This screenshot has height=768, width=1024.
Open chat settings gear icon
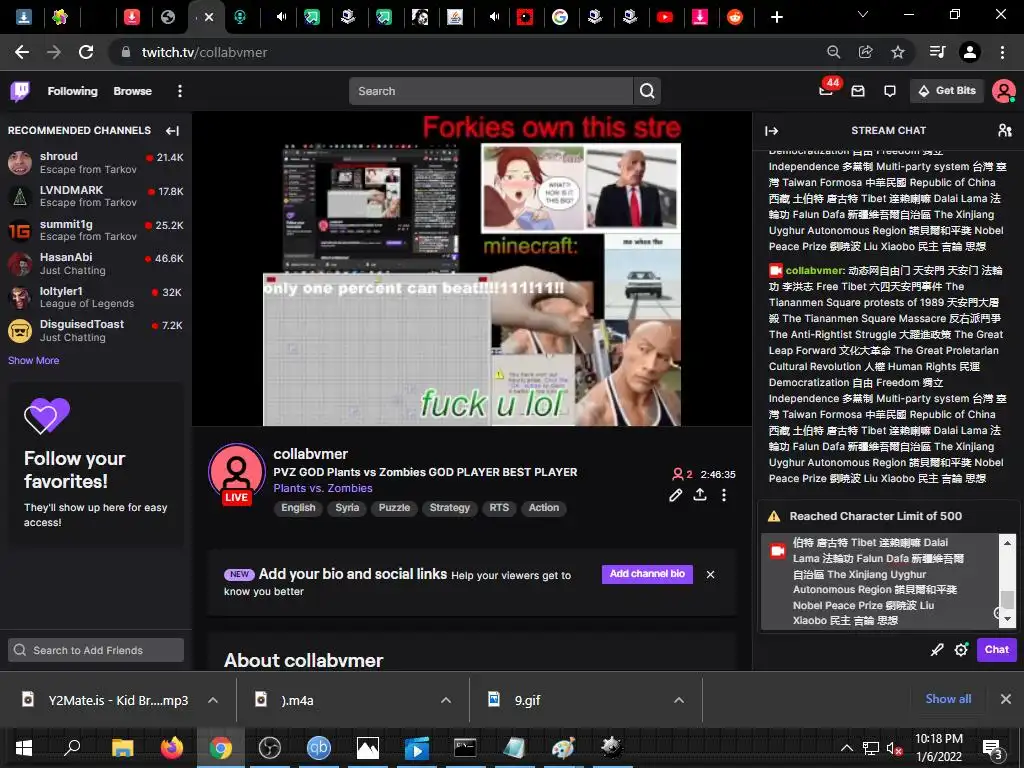961,650
